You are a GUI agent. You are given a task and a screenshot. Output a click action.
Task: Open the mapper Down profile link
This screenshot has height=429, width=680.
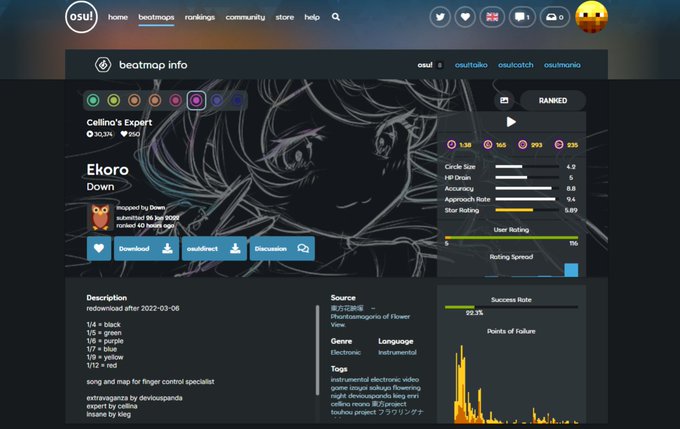coord(157,208)
